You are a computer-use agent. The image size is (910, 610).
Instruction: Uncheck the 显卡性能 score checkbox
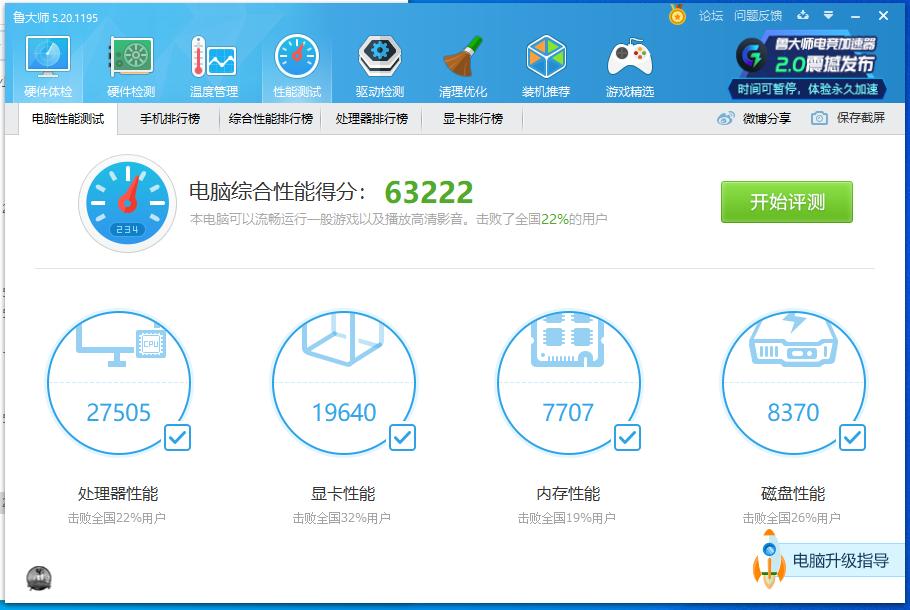coord(401,438)
